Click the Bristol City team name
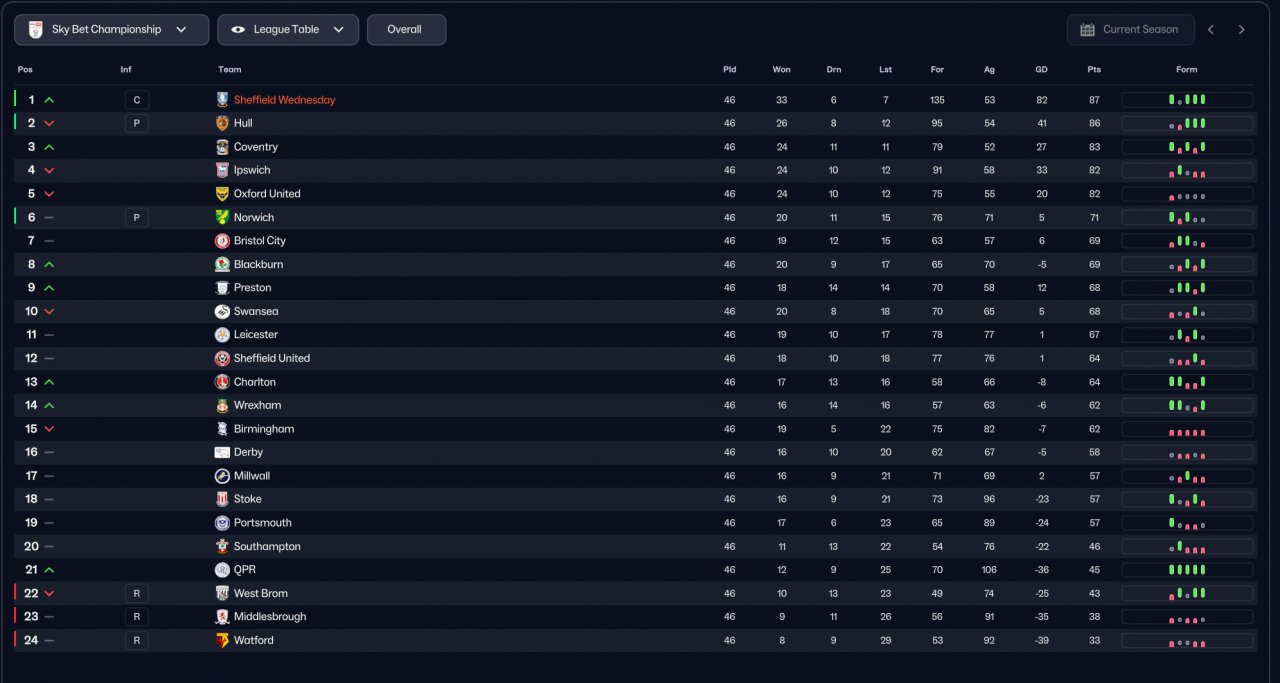 click(260, 241)
